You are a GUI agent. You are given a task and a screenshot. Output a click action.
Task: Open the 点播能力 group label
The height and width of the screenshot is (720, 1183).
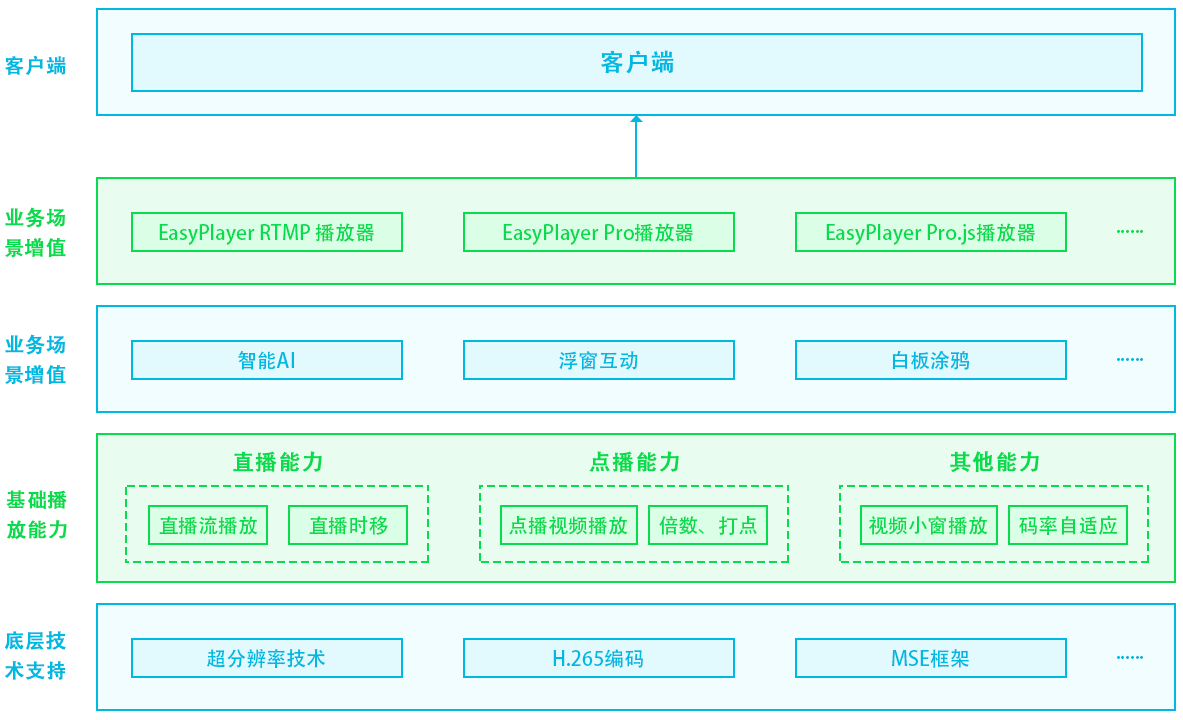(634, 462)
